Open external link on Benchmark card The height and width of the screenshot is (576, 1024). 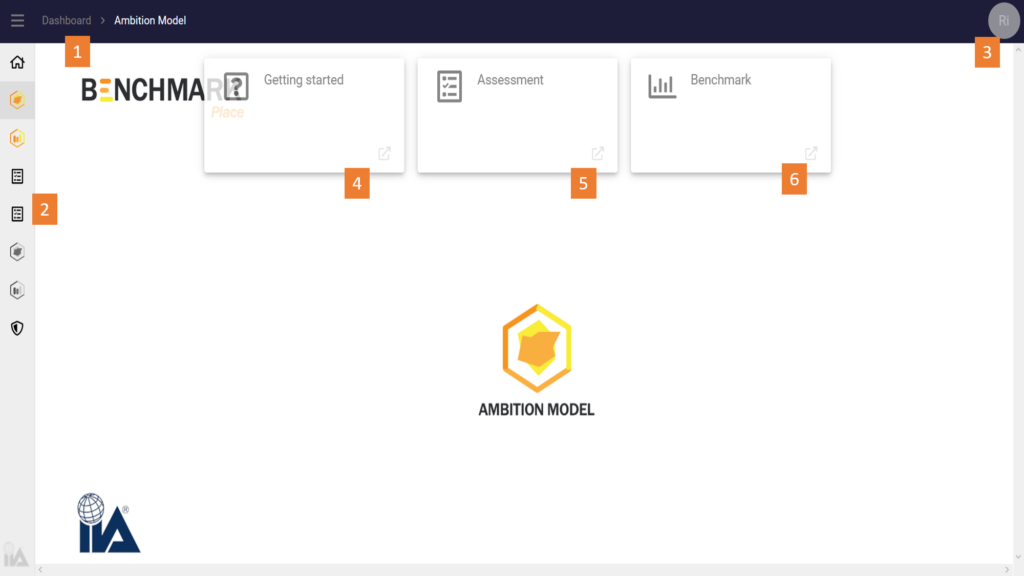[811, 153]
